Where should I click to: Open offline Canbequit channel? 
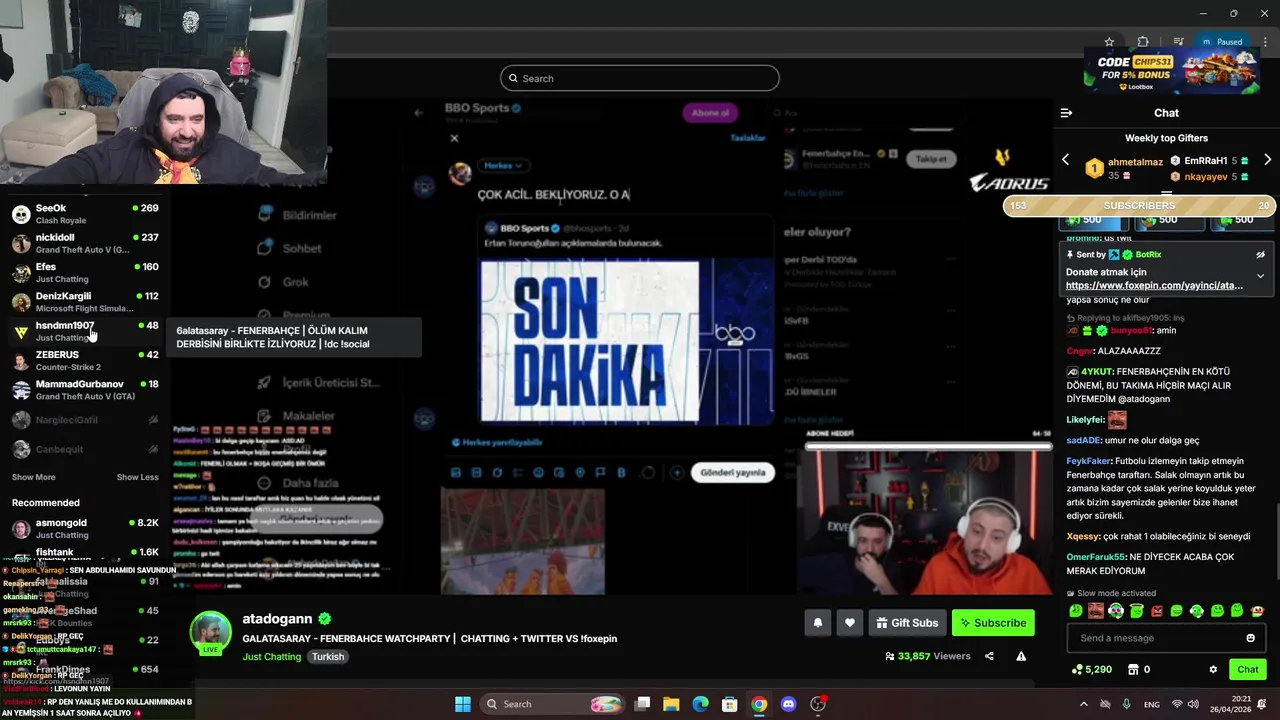coord(85,449)
